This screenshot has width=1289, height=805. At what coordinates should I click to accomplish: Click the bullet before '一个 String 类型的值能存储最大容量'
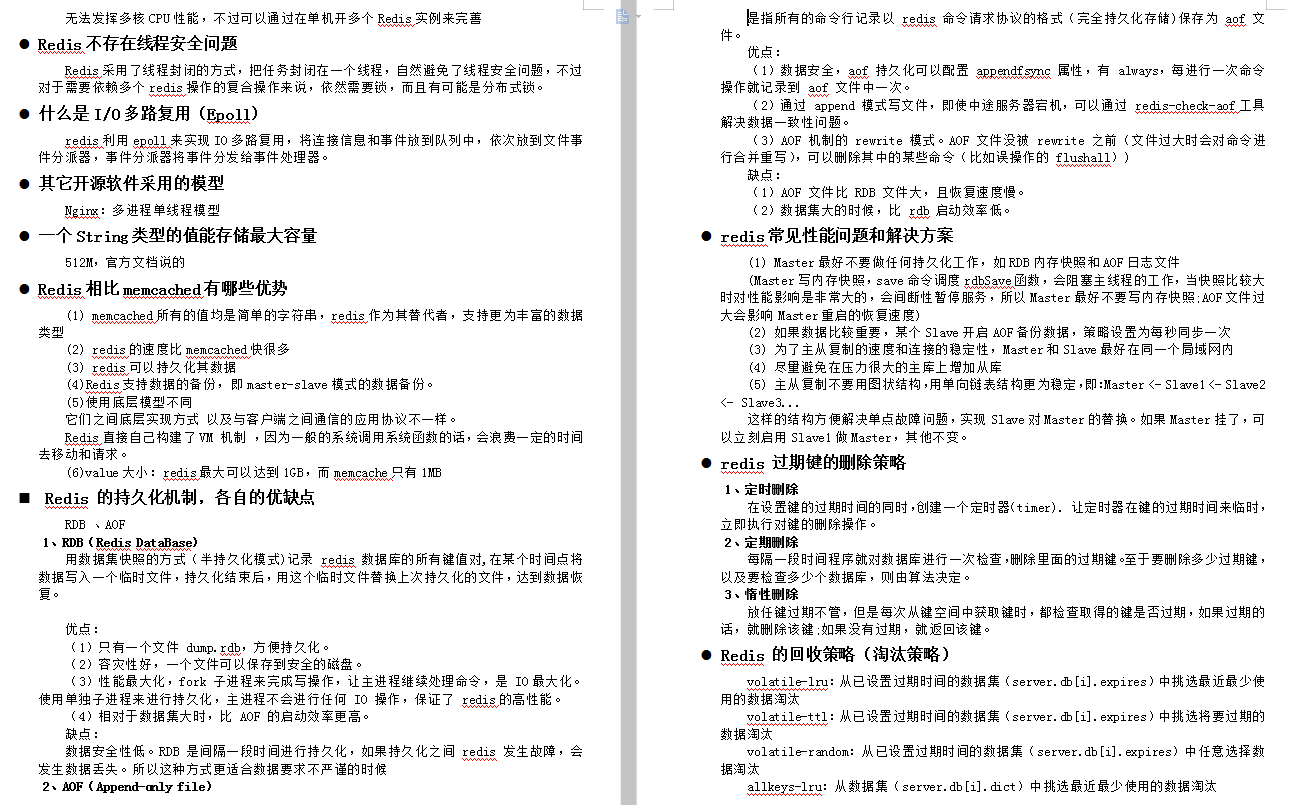[25, 233]
